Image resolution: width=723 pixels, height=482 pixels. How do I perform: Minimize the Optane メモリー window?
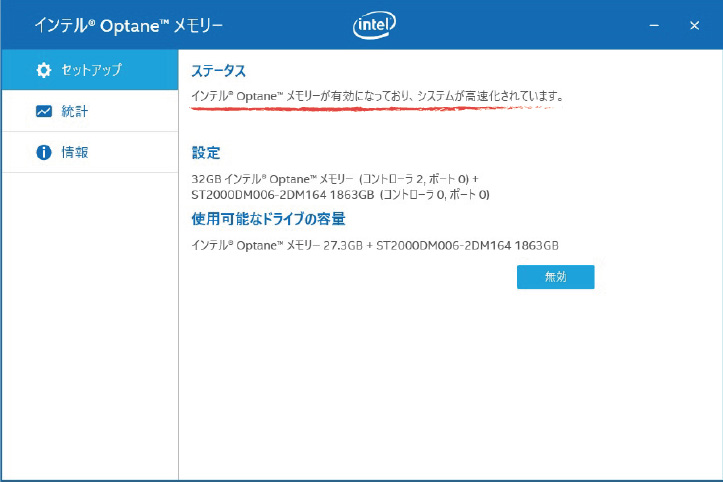[x=654, y=25]
